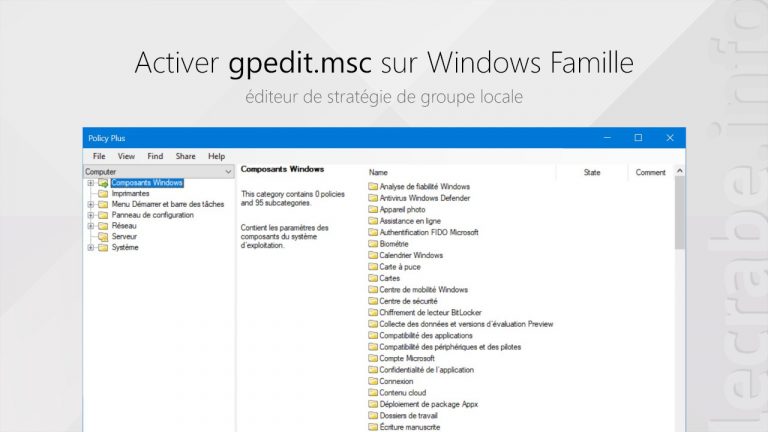Click the folder icon next to Carte à puce

373,267
